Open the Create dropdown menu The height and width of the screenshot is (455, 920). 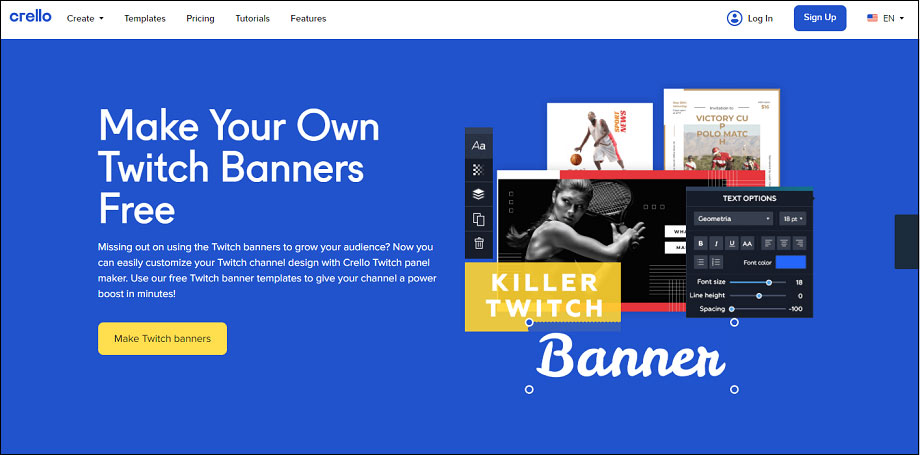click(x=85, y=18)
